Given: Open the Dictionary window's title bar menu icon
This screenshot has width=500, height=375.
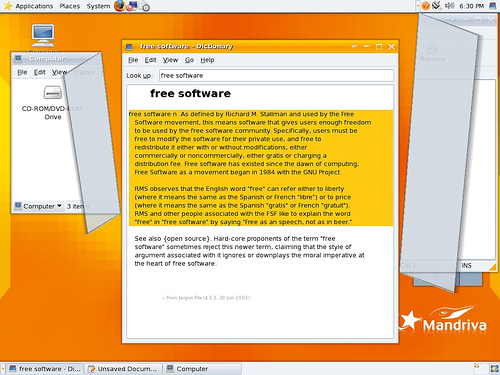Looking at the screenshot, I should [x=129, y=47].
